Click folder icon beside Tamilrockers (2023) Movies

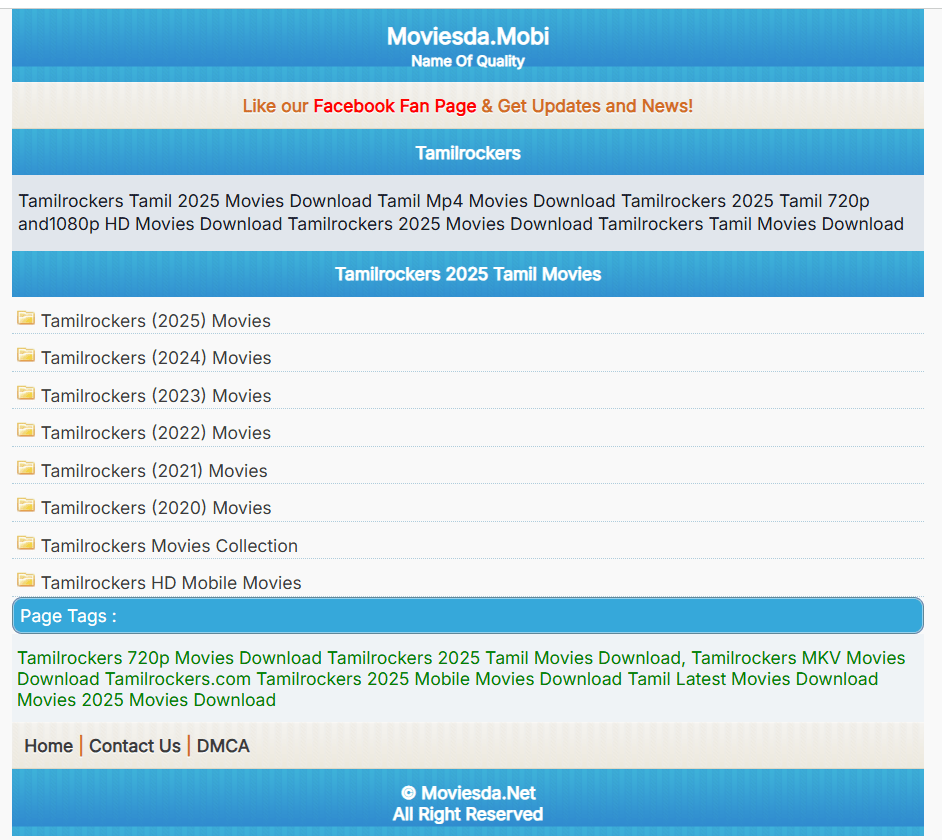tap(26, 393)
